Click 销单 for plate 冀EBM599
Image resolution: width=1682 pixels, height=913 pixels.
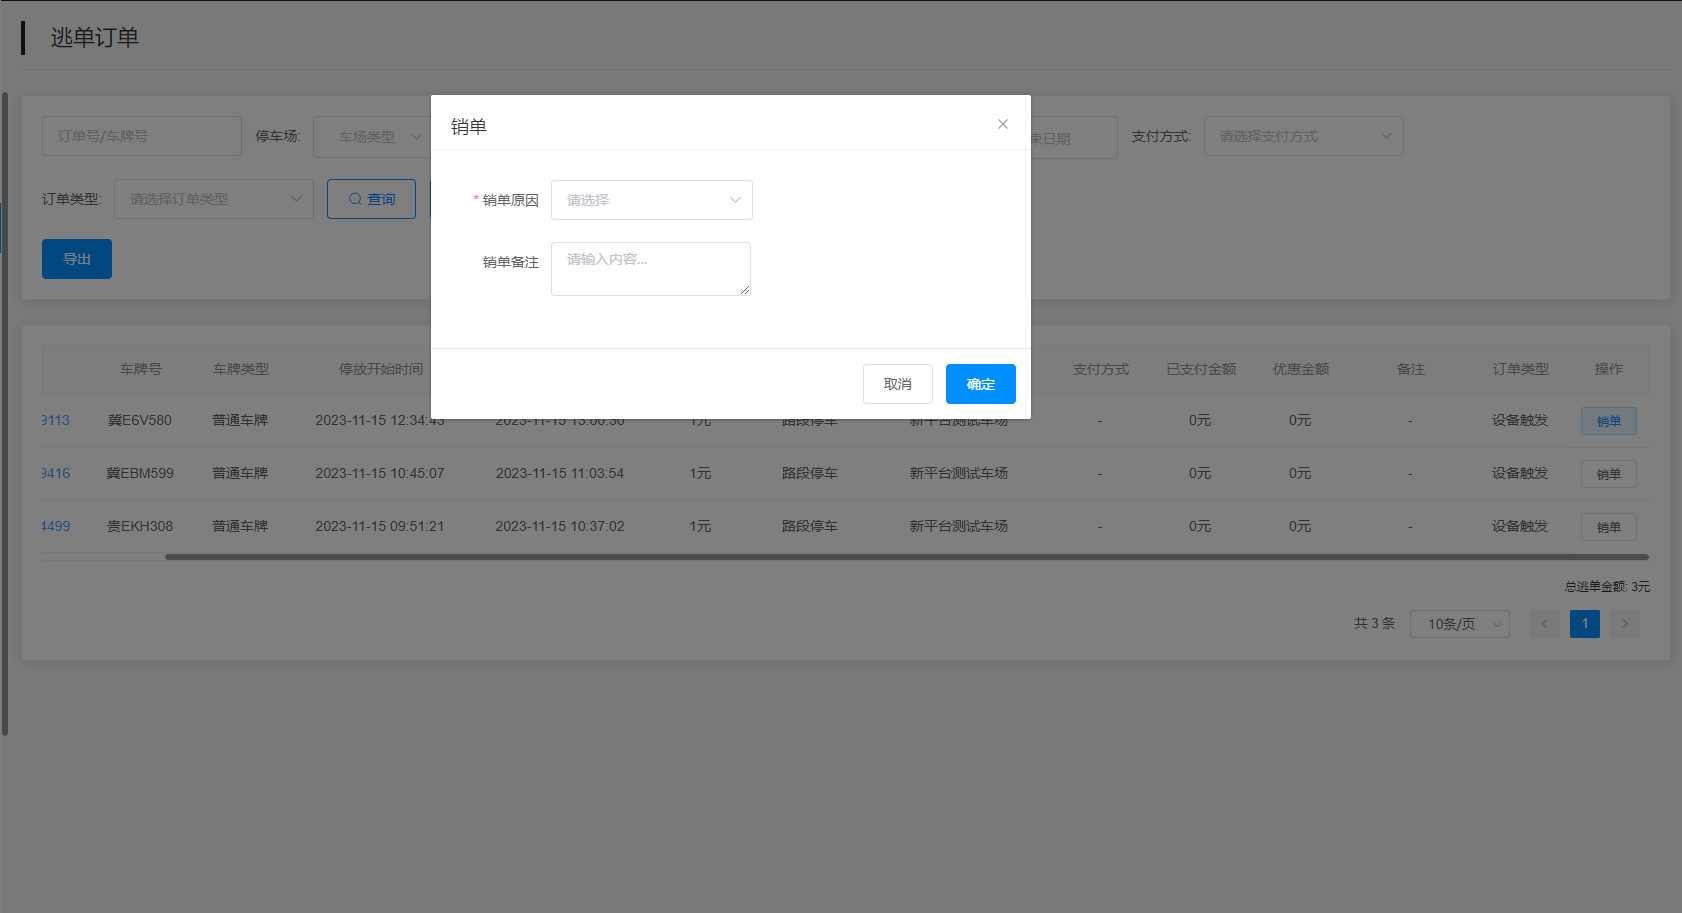(x=1608, y=474)
